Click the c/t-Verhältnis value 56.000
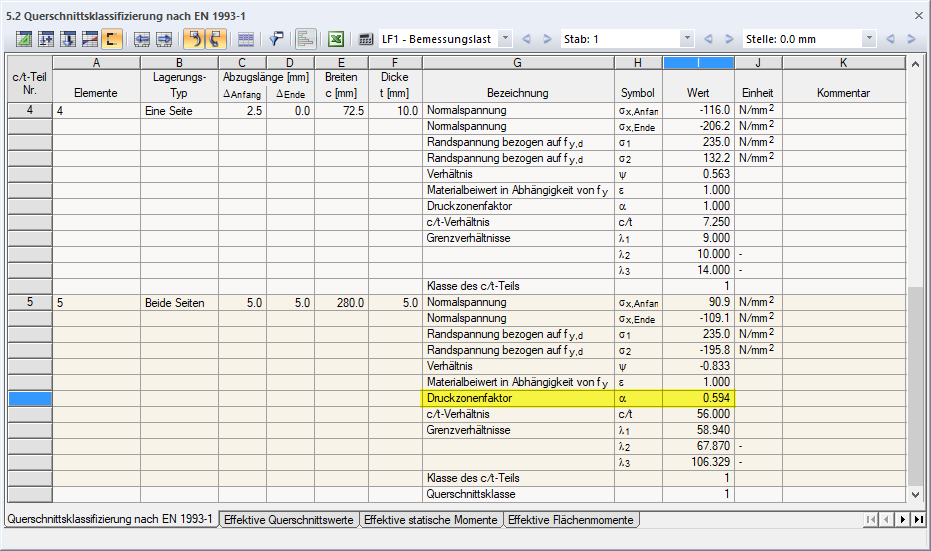This screenshot has height=551, width=931. (698, 414)
